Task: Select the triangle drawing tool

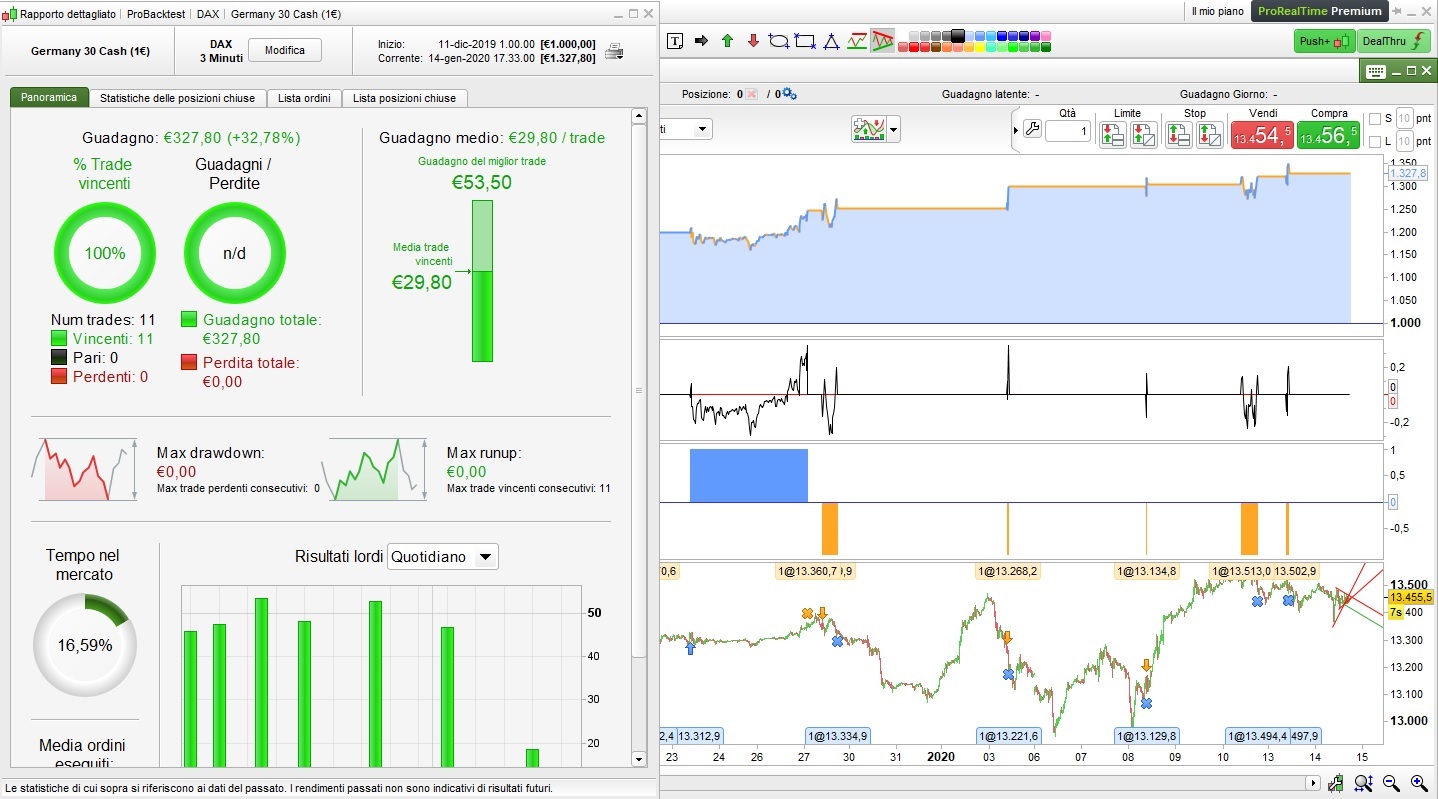Action: [x=831, y=41]
